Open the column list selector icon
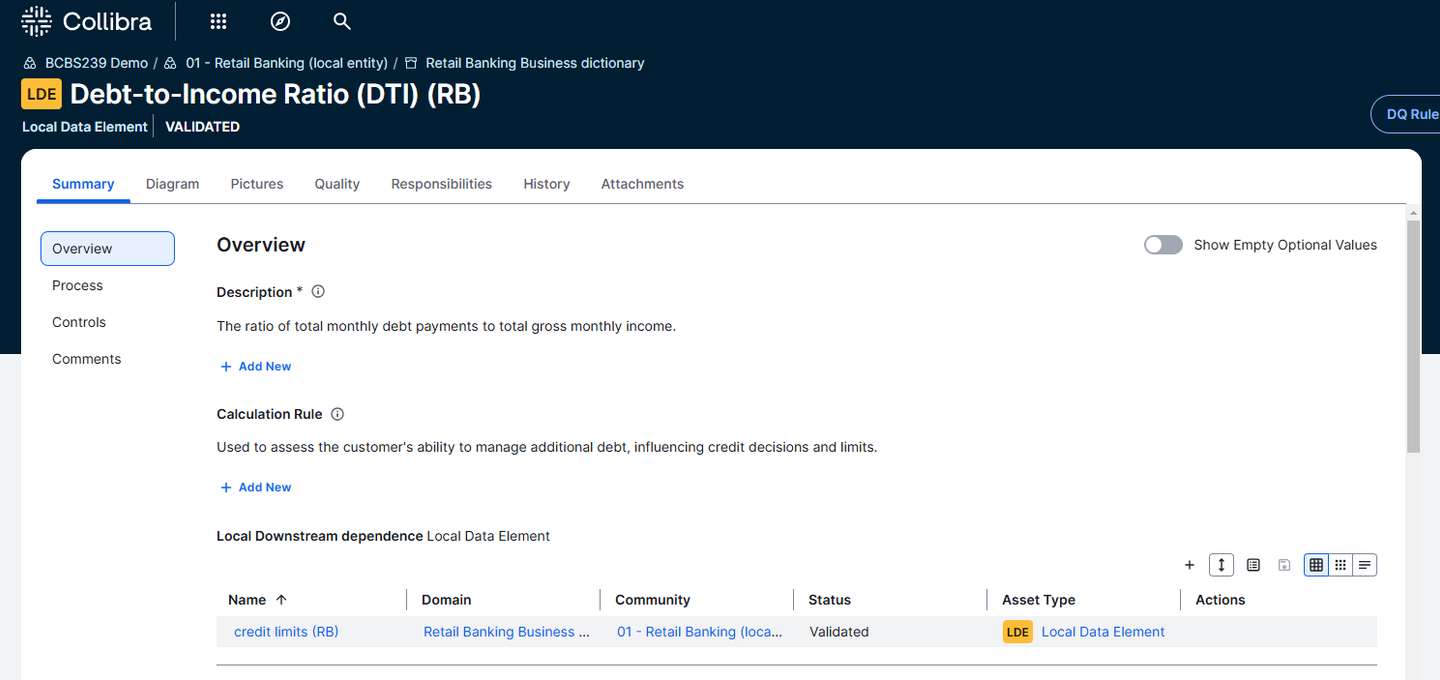 coord(1253,565)
